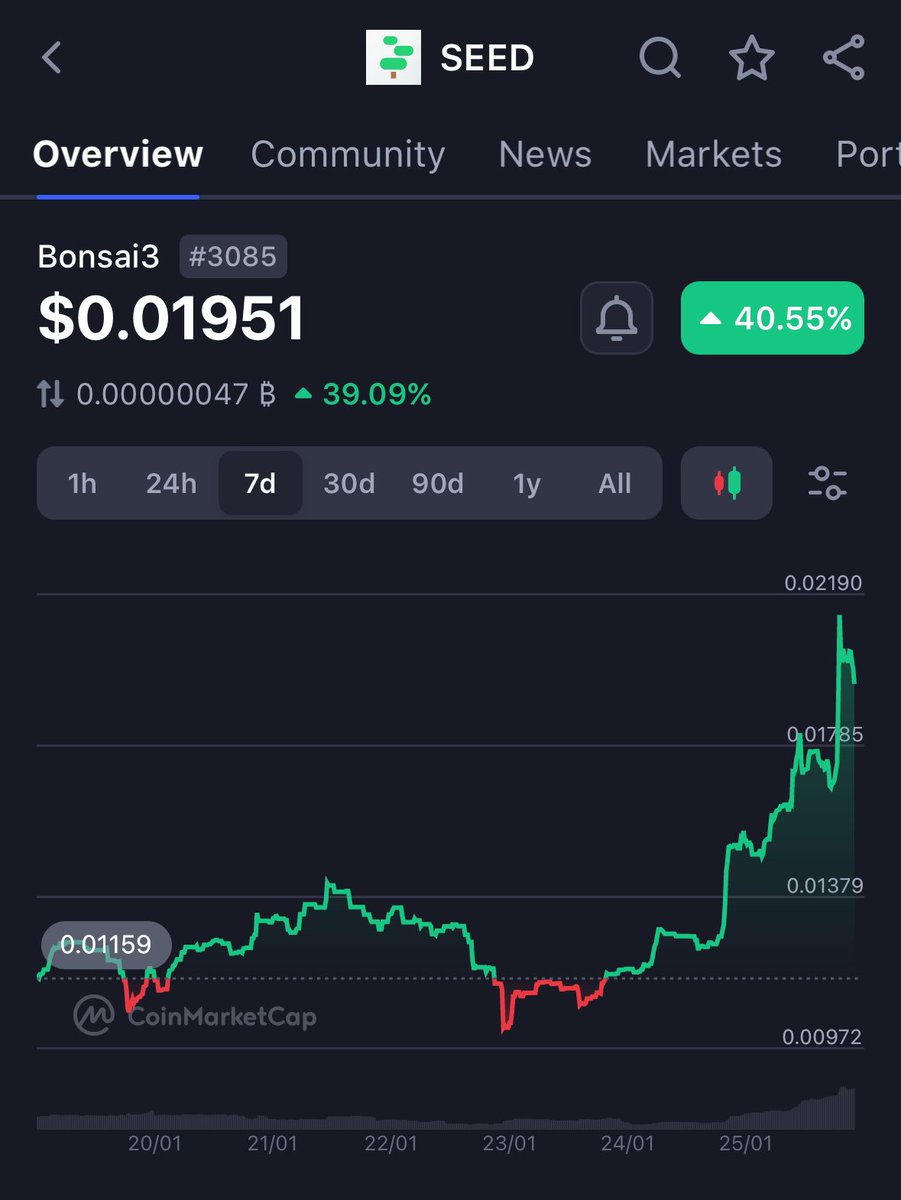The width and height of the screenshot is (901, 1200).
Task: Tap the Bonsai3 coin name
Action: click(98, 257)
